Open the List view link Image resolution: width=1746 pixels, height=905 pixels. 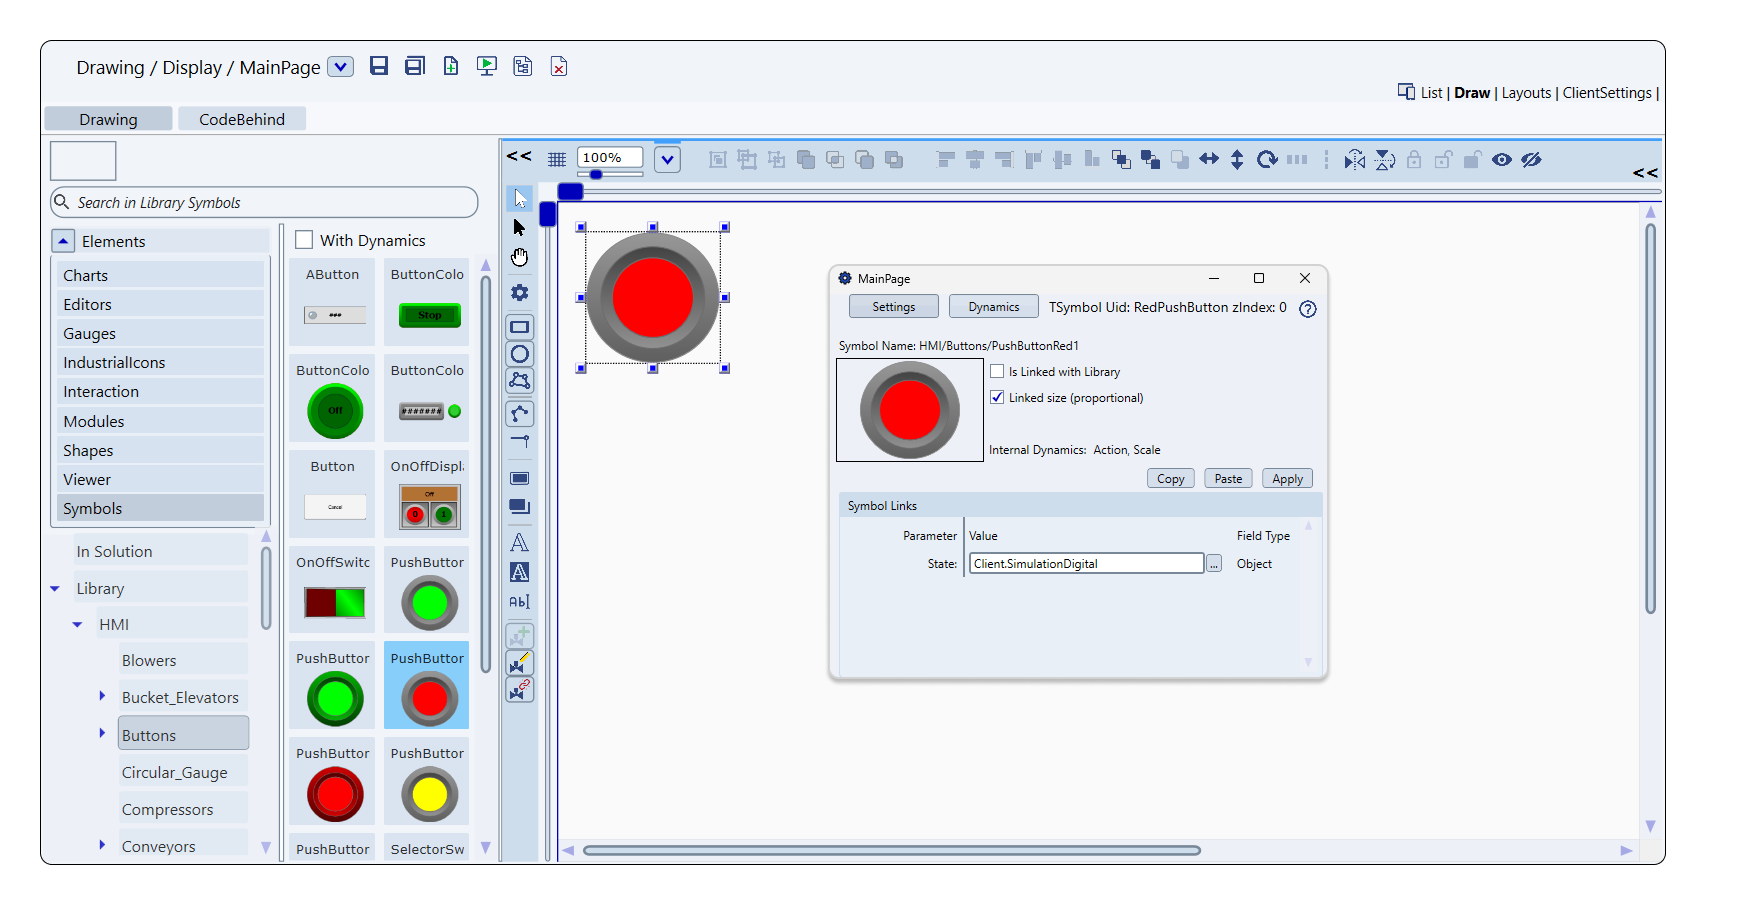pyautogui.click(x=1431, y=93)
